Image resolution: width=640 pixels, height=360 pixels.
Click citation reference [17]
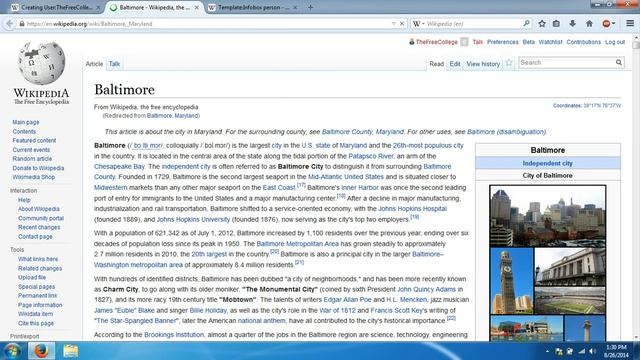[301, 185]
